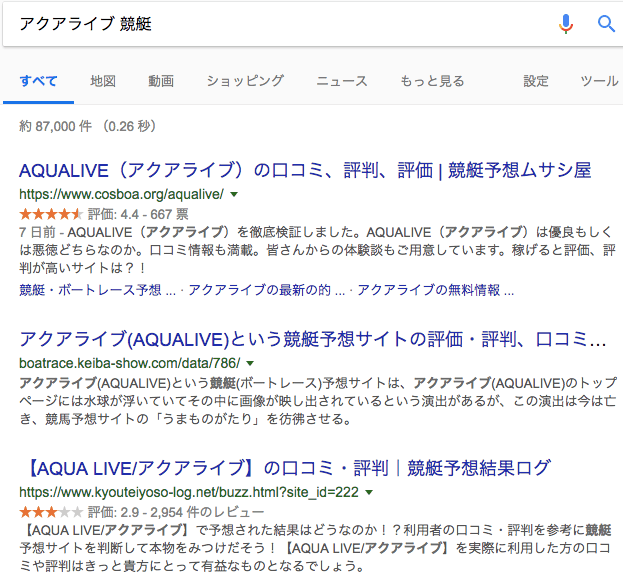
Task: Expand the arrow next to boatrace.keiba-show.com URL
Action: [250, 363]
